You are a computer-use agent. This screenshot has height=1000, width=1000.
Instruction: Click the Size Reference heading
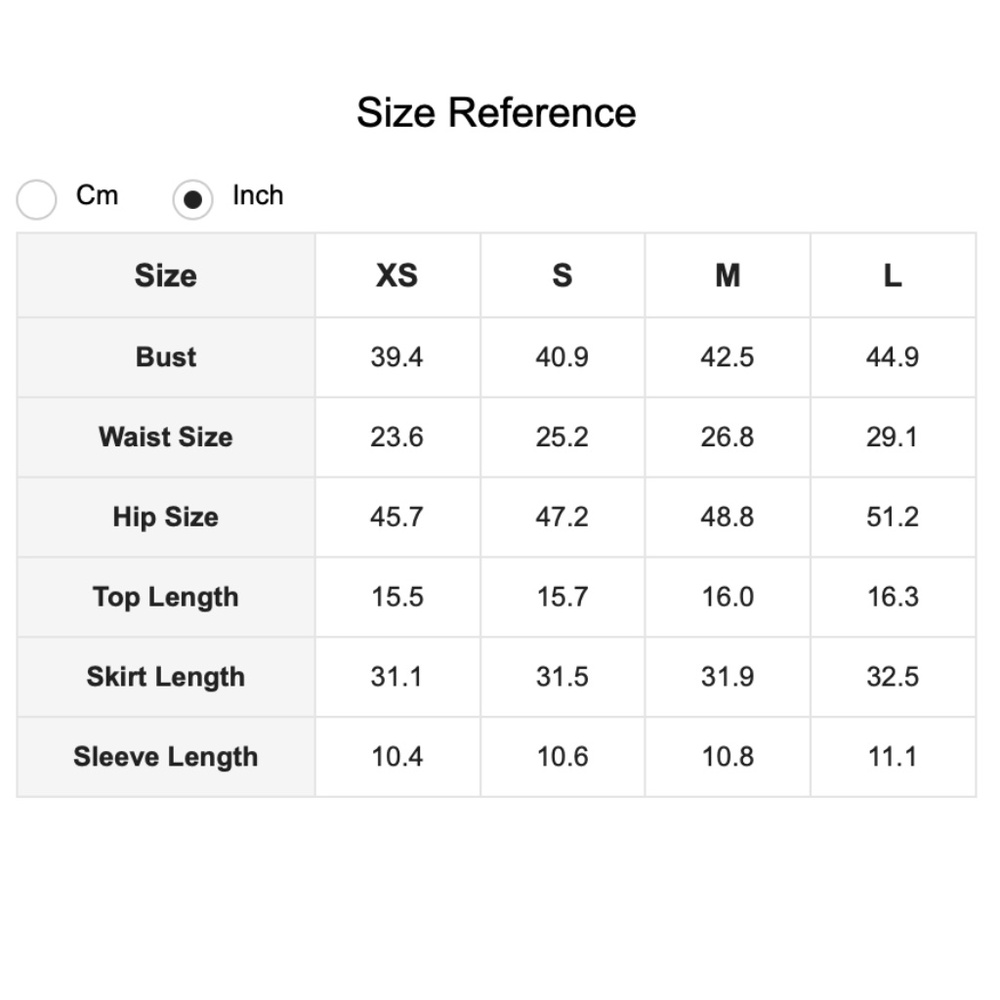click(x=496, y=112)
